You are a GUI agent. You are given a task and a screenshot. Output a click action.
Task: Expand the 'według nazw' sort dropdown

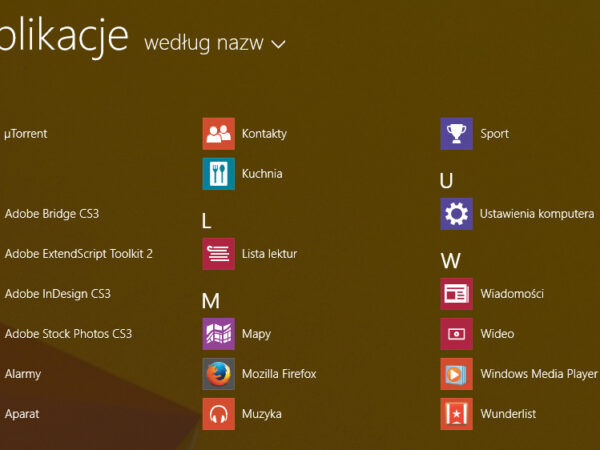[x=215, y=43]
